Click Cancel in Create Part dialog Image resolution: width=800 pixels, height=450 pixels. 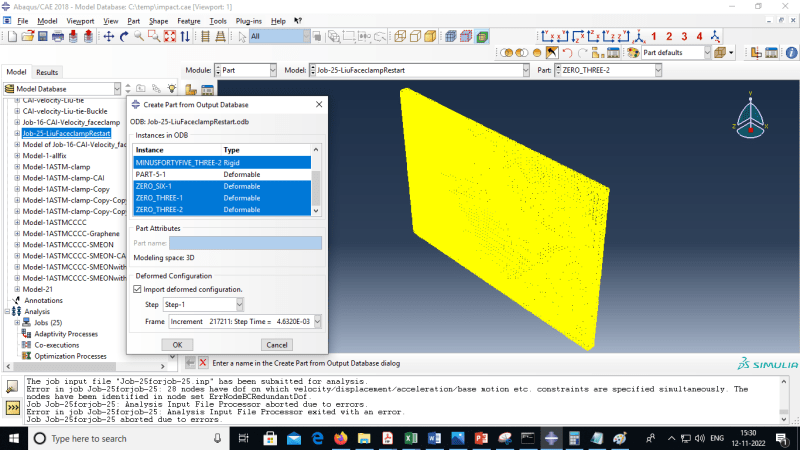pyautogui.click(x=277, y=345)
